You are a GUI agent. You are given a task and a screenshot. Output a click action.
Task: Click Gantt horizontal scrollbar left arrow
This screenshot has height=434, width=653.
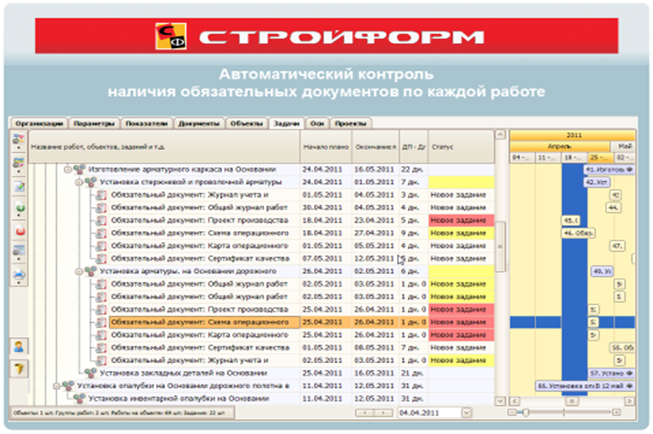click(515, 401)
